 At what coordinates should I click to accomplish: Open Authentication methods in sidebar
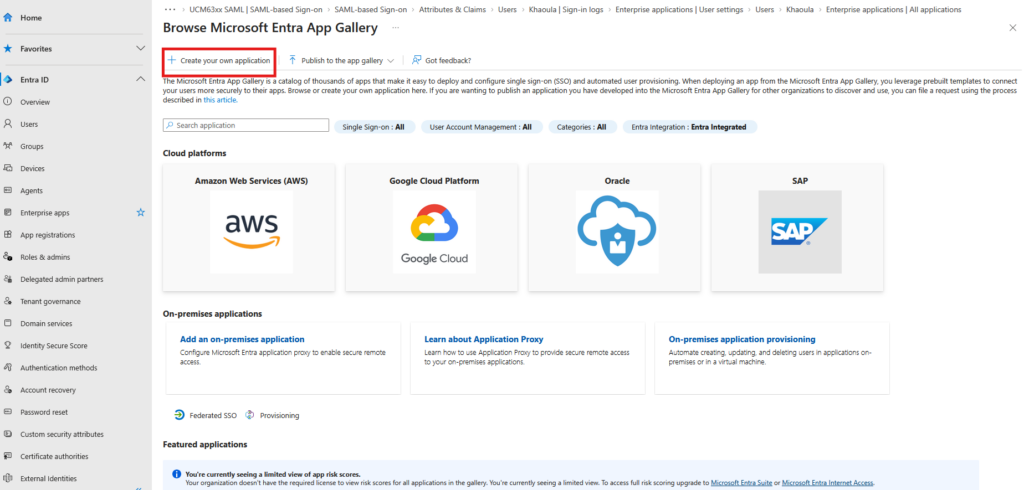click(58, 368)
